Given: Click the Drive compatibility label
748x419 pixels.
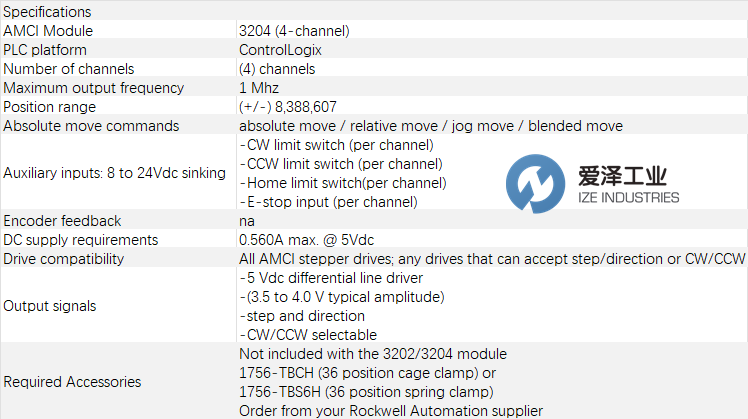Looking at the screenshot, I should [65, 259].
